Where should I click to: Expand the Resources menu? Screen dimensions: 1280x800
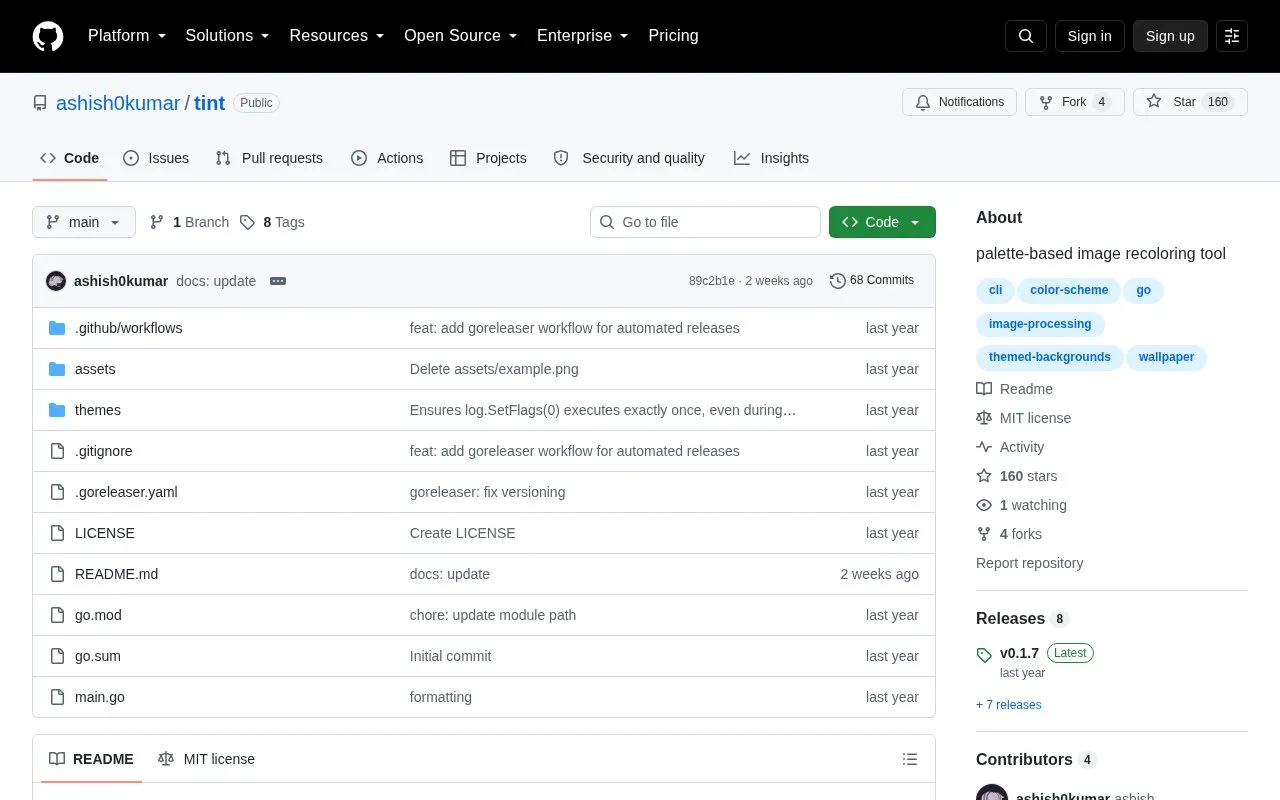point(337,36)
